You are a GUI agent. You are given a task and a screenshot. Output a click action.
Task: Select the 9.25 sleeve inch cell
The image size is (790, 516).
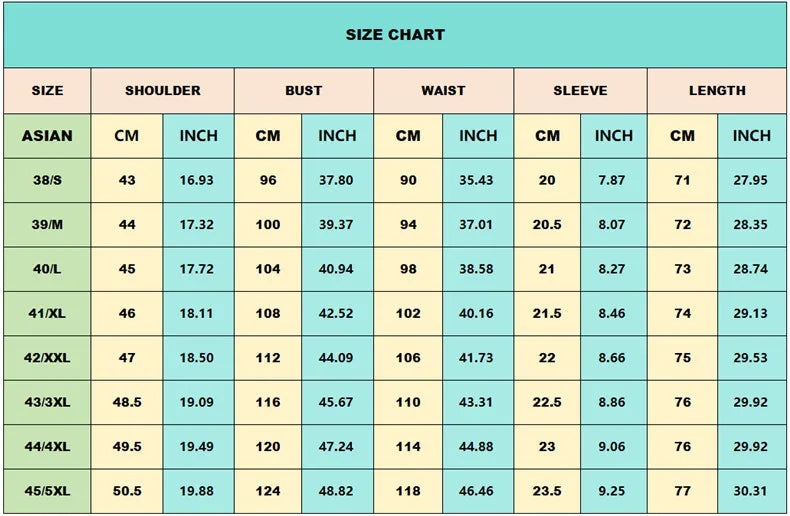(613, 492)
